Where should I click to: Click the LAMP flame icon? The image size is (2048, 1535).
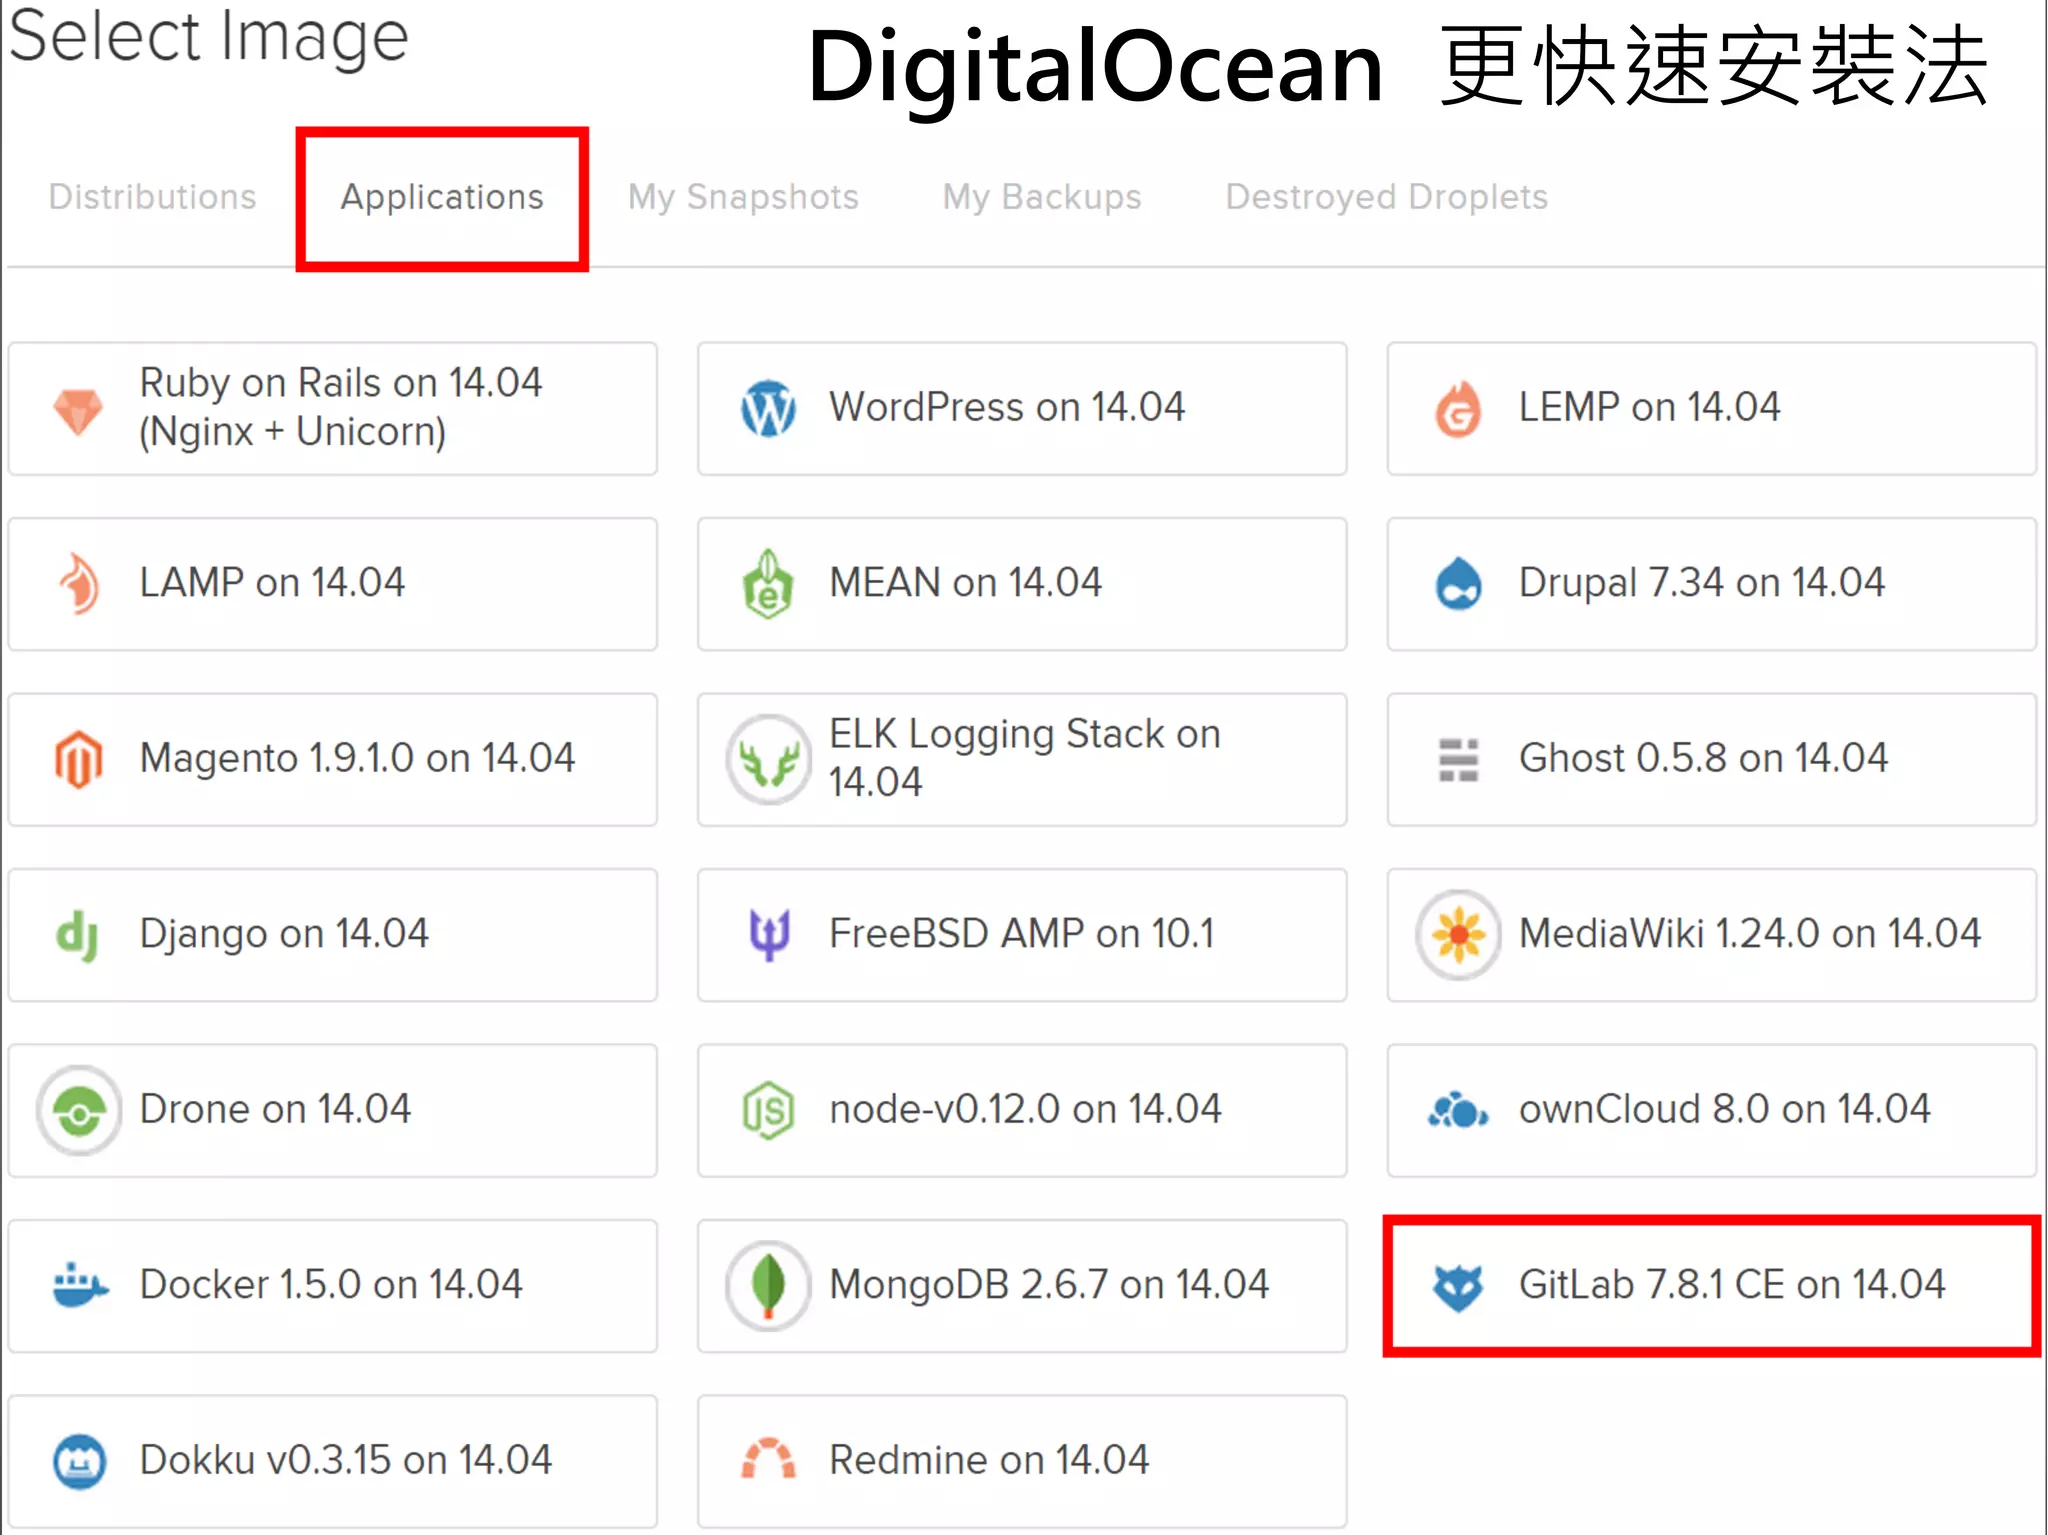click(x=79, y=583)
